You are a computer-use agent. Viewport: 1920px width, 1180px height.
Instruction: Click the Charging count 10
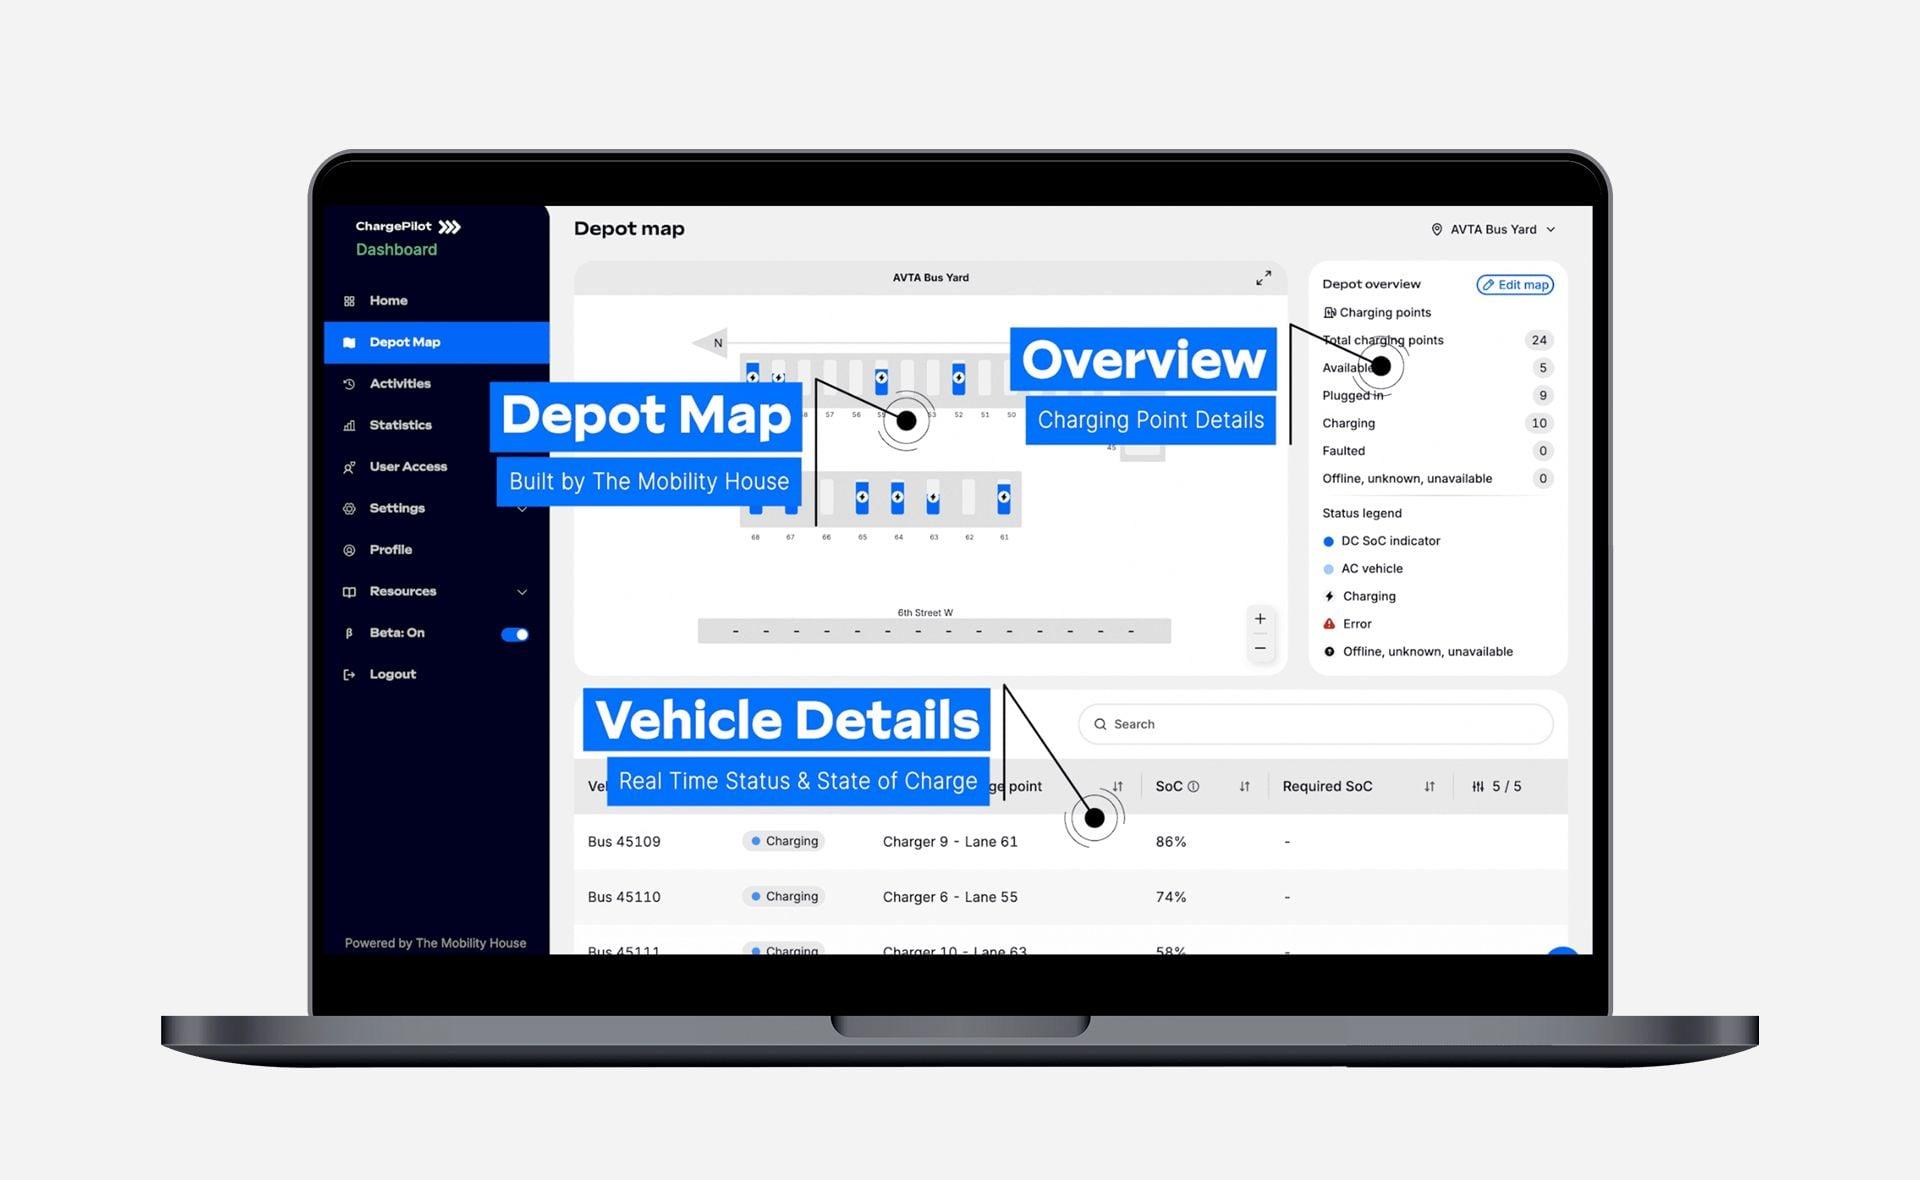click(1539, 423)
